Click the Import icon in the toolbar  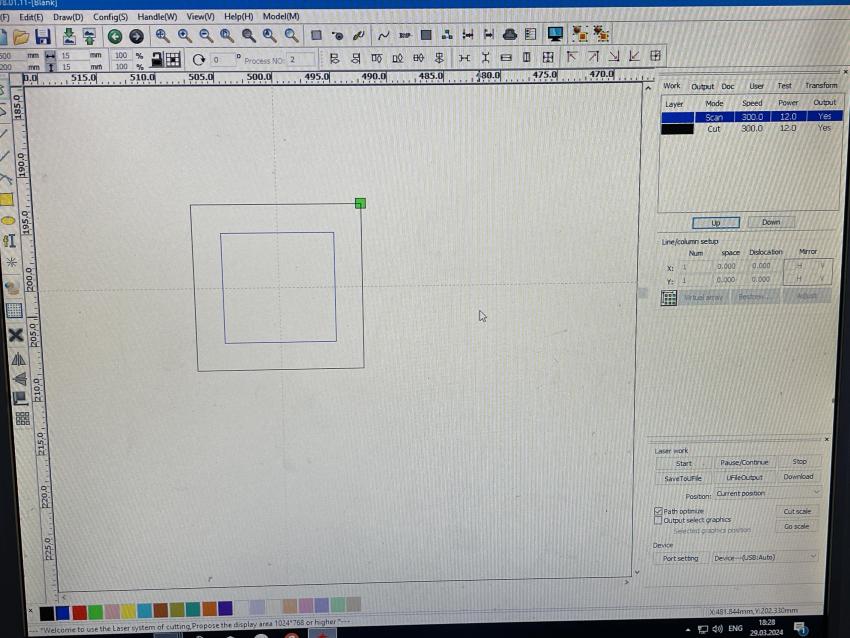point(69,36)
